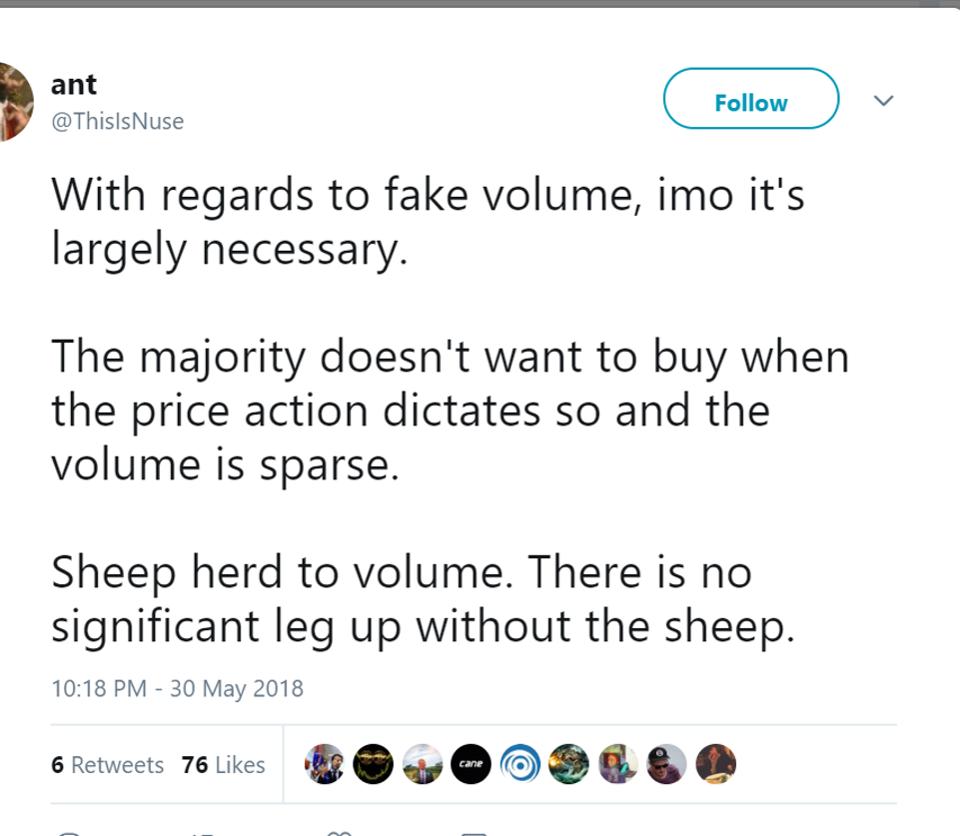Open the avatar with cap and sunglasses
Image resolution: width=960 pixels, height=836 pixels.
coord(667,764)
